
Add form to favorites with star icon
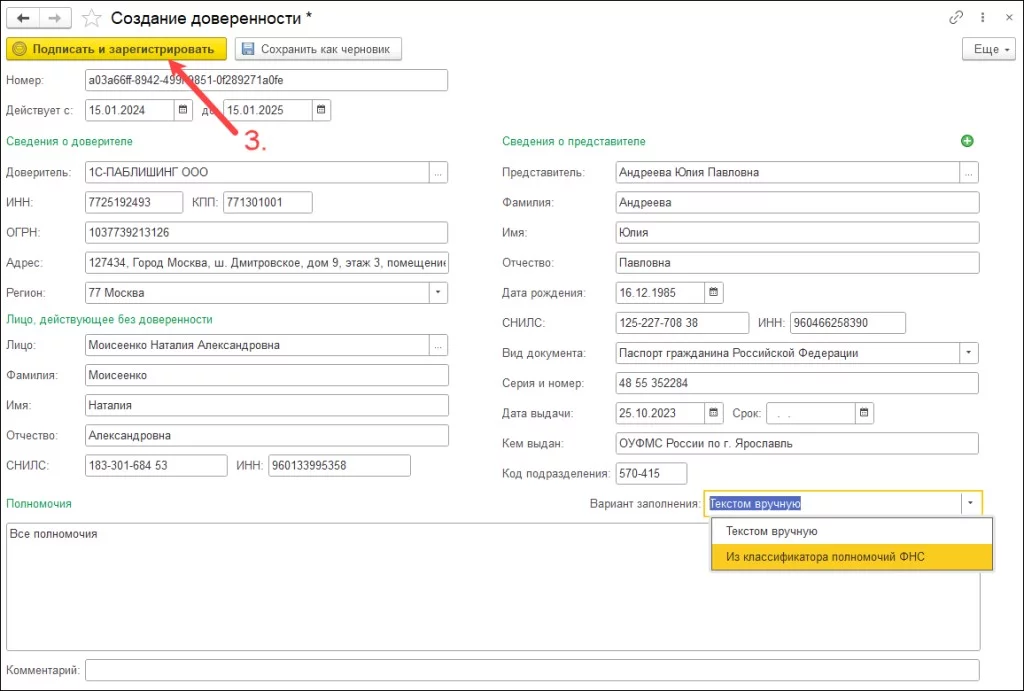point(91,18)
